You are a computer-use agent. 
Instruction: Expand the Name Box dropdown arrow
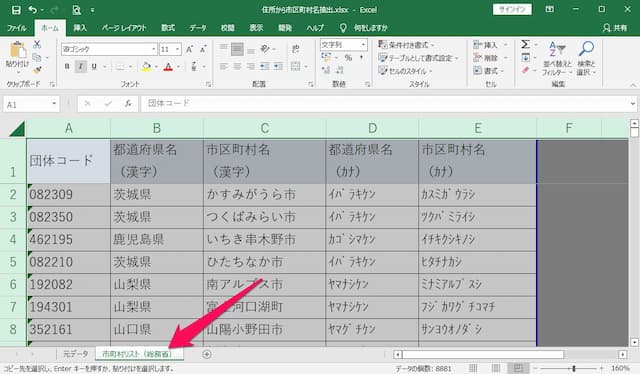coord(54,104)
